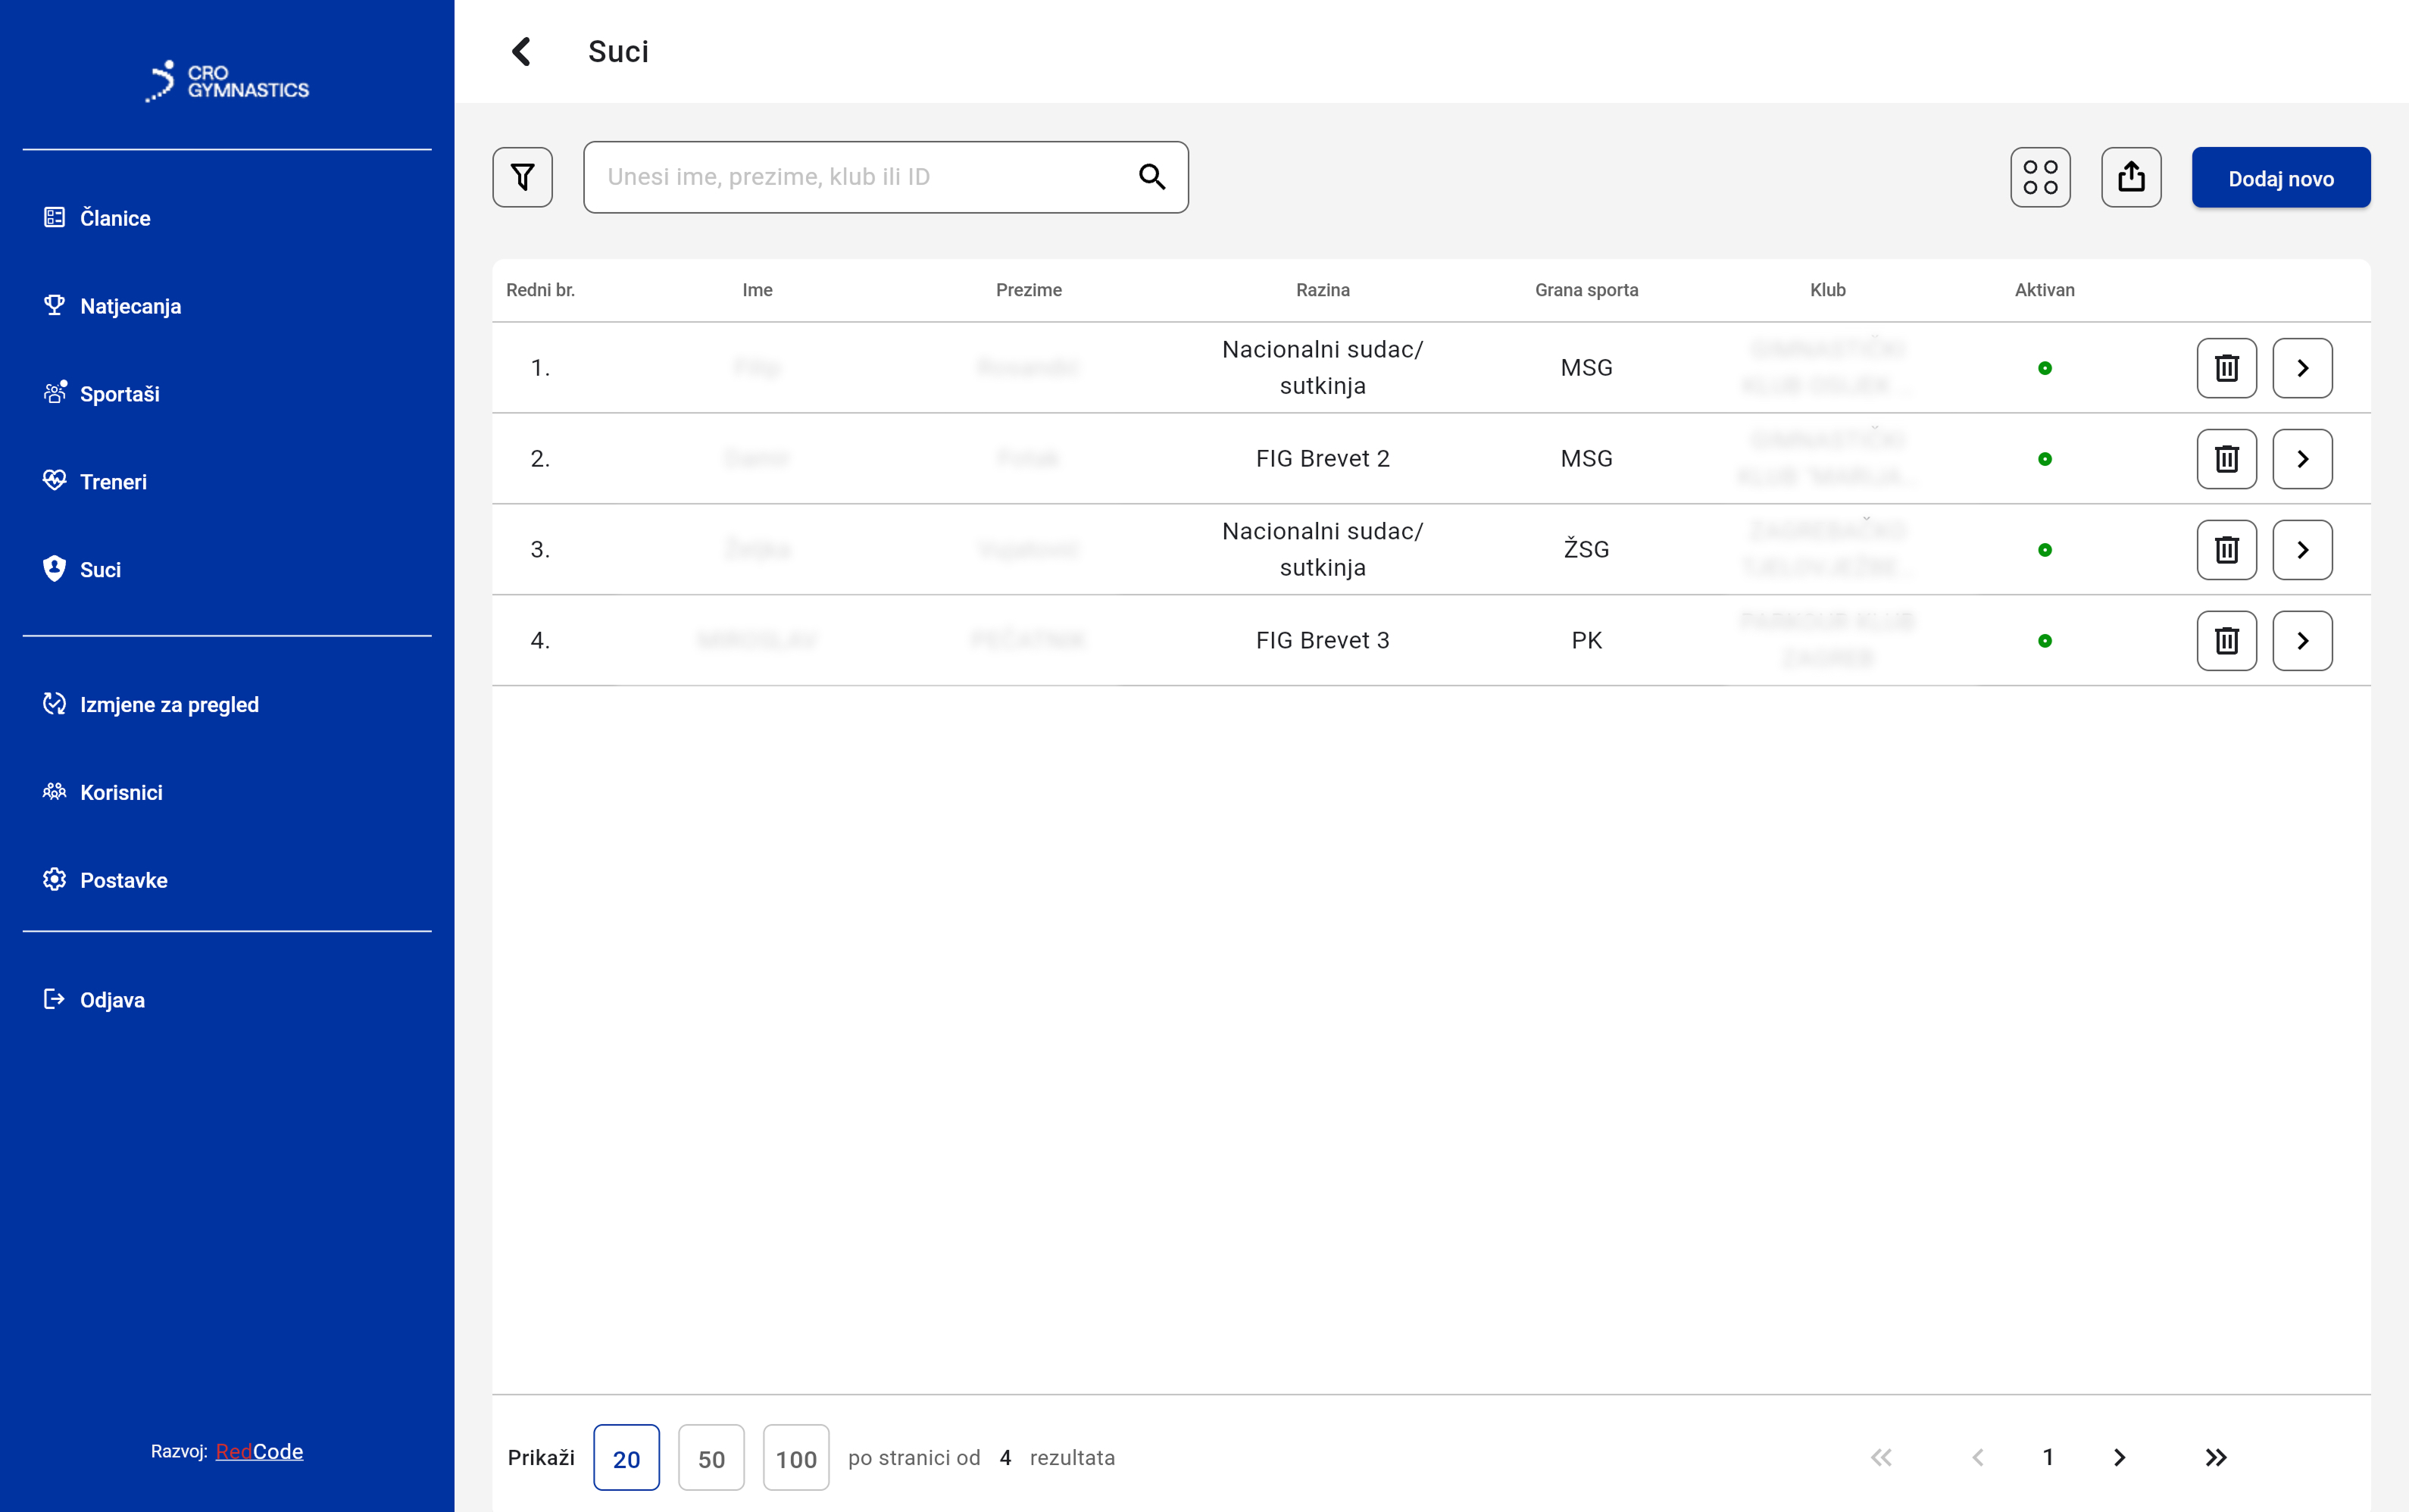Delete the FIG Brevet 3 judge

(2226, 640)
